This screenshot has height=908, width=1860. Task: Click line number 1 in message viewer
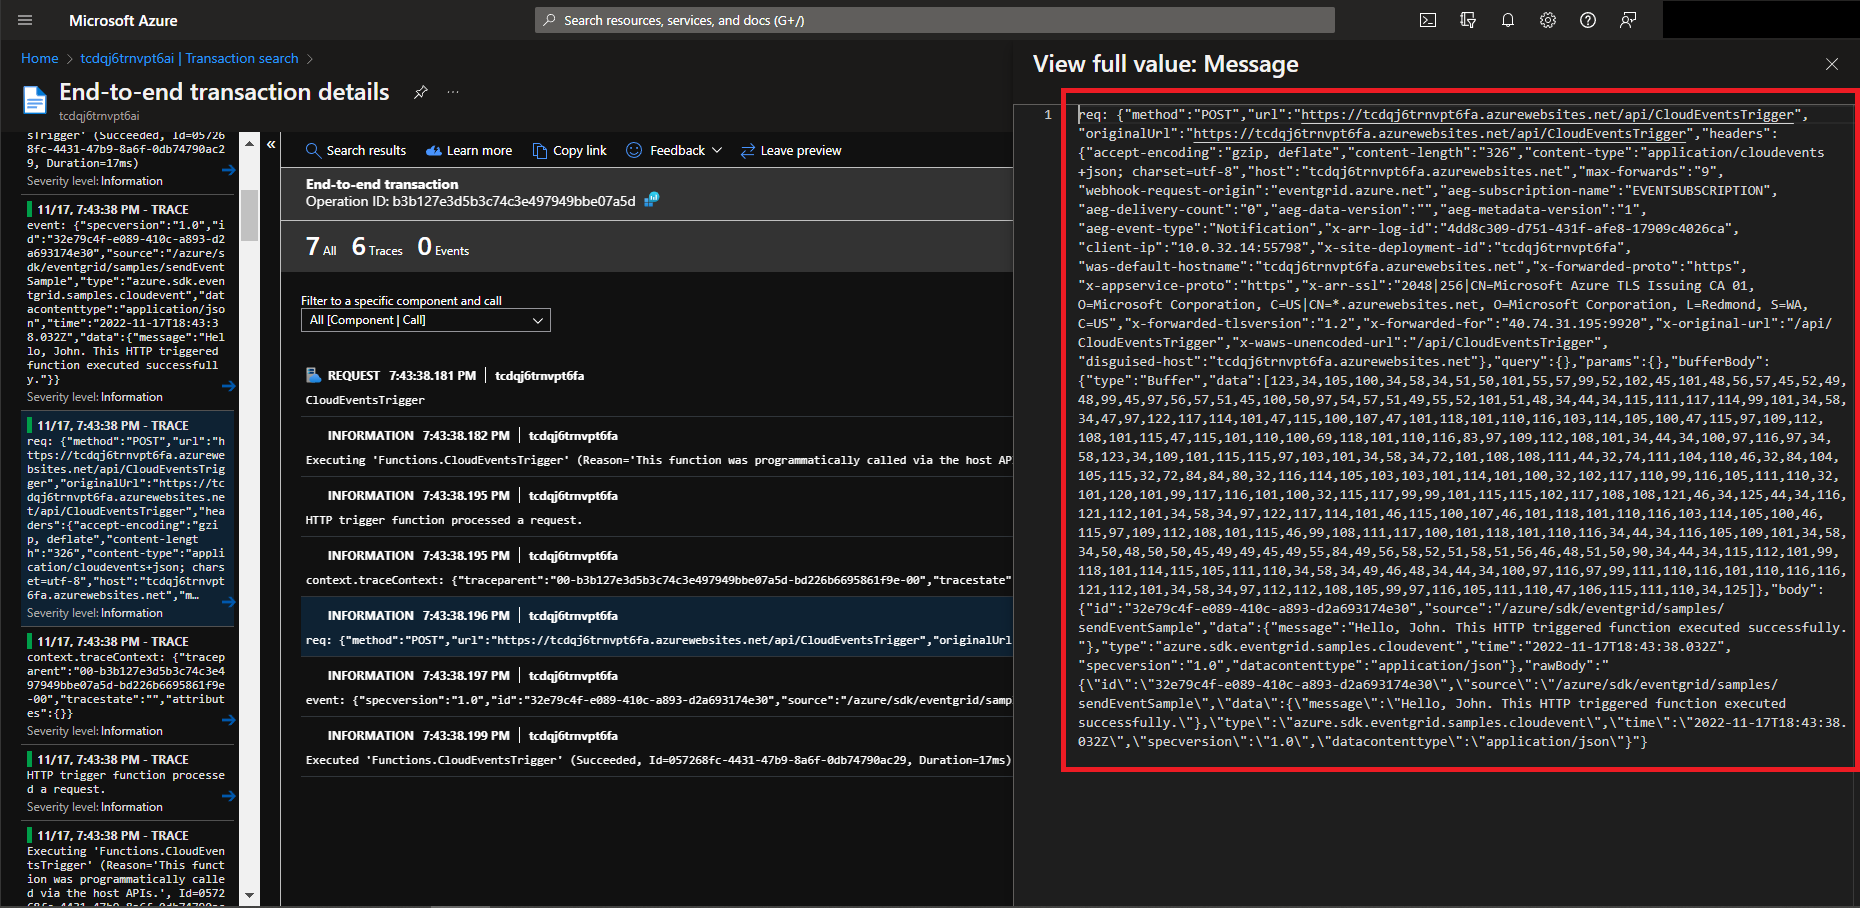[1048, 115]
